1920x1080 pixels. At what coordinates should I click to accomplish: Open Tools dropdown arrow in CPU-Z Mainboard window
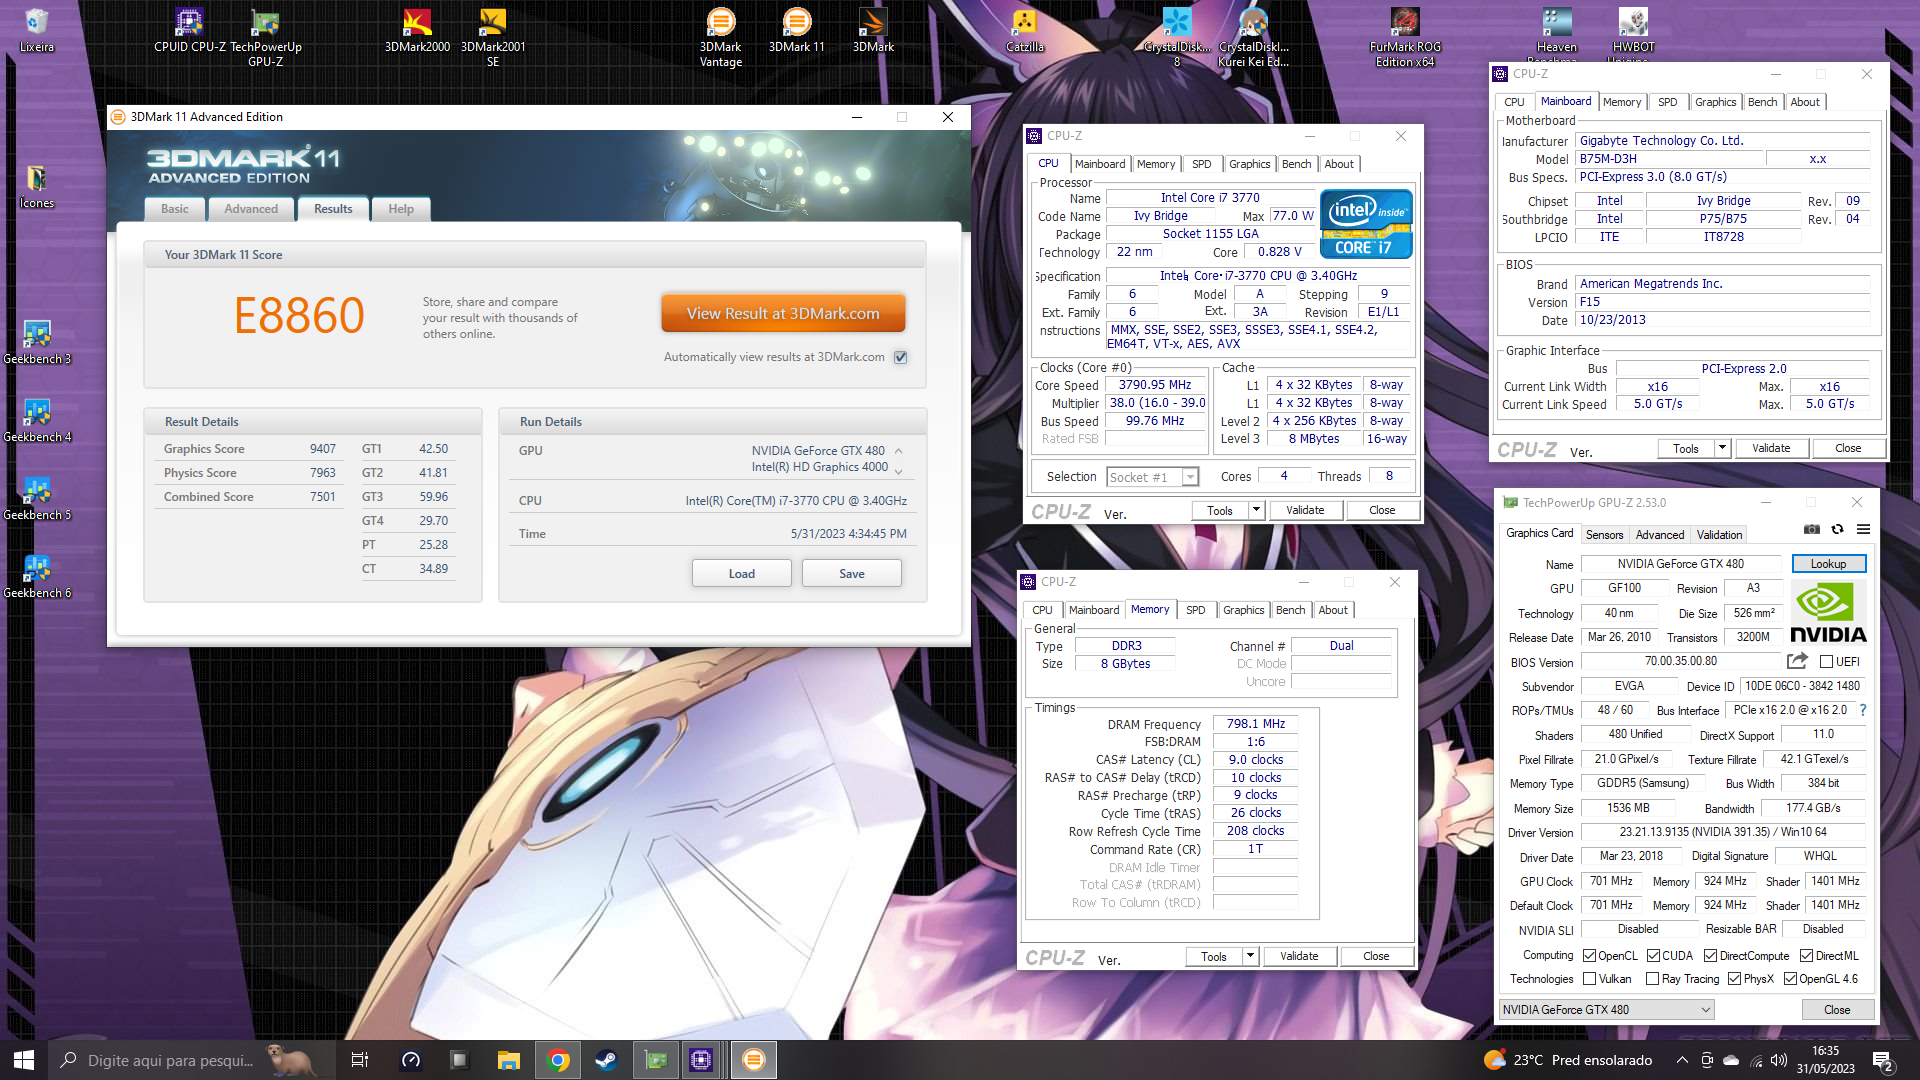1722,448
